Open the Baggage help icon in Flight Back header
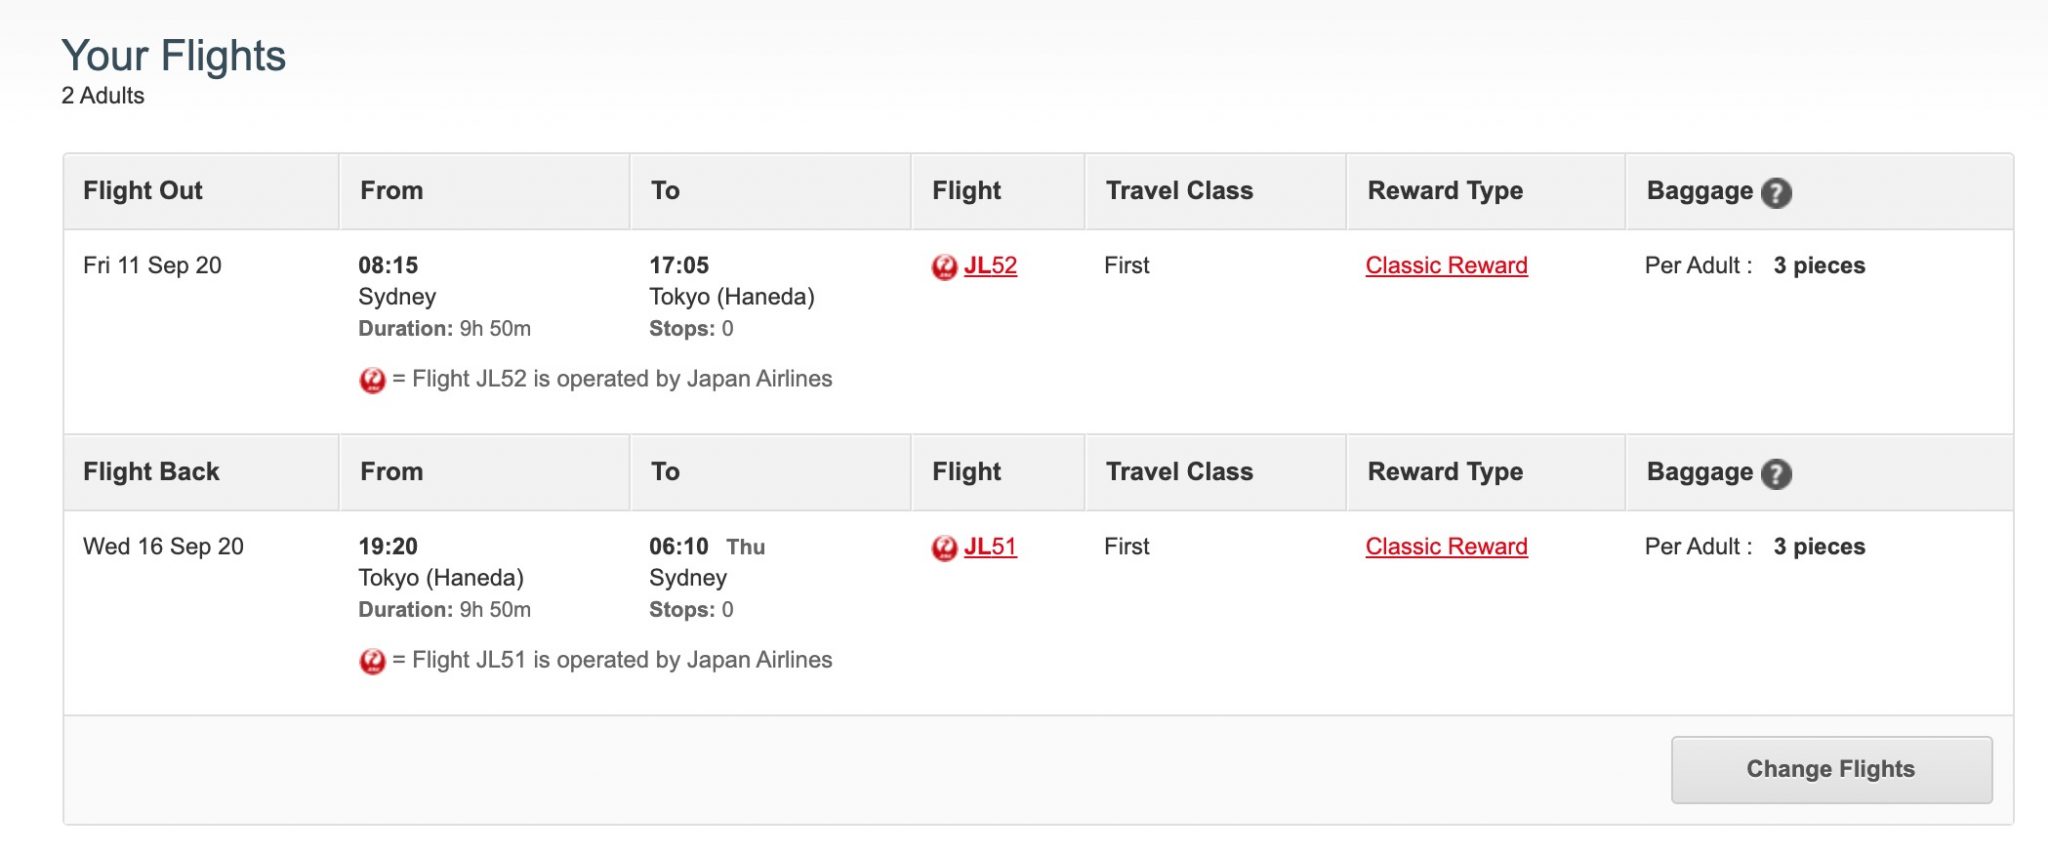The height and width of the screenshot is (853, 2048). pyautogui.click(x=1776, y=473)
